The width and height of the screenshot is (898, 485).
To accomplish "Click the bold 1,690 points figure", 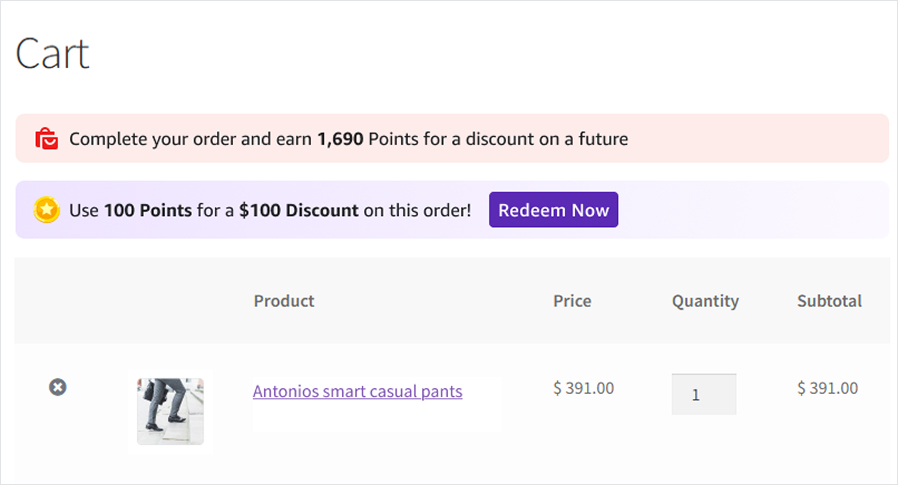I will (x=340, y=139).
